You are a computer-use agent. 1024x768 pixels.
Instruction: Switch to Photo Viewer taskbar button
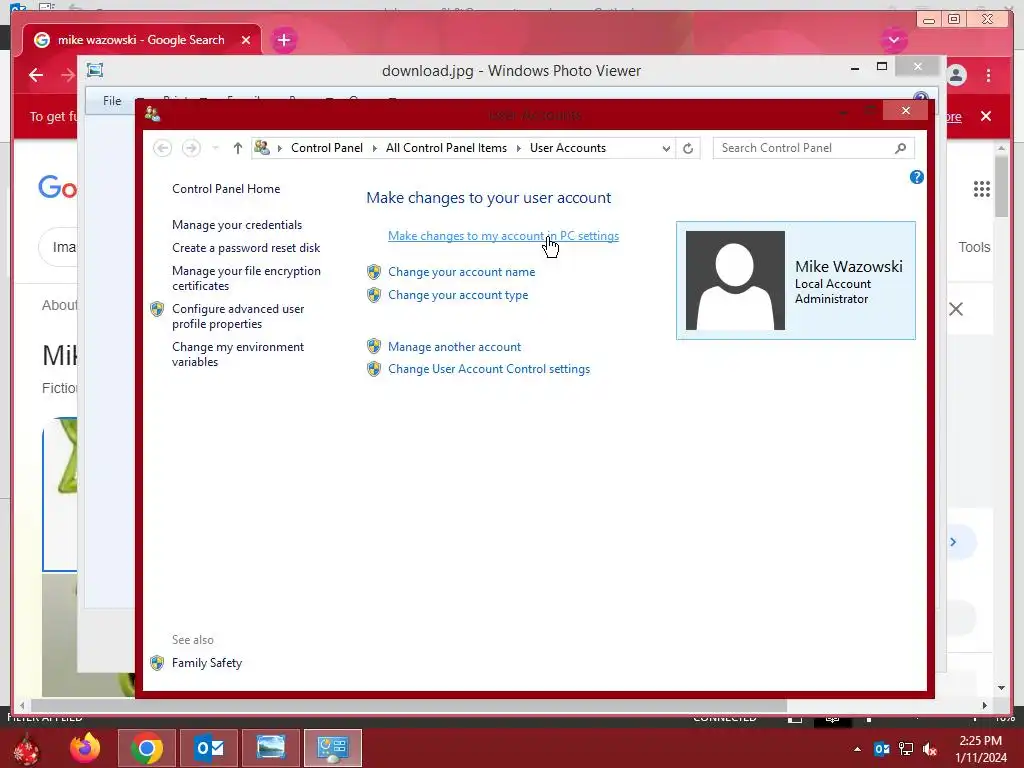(271, 748)
